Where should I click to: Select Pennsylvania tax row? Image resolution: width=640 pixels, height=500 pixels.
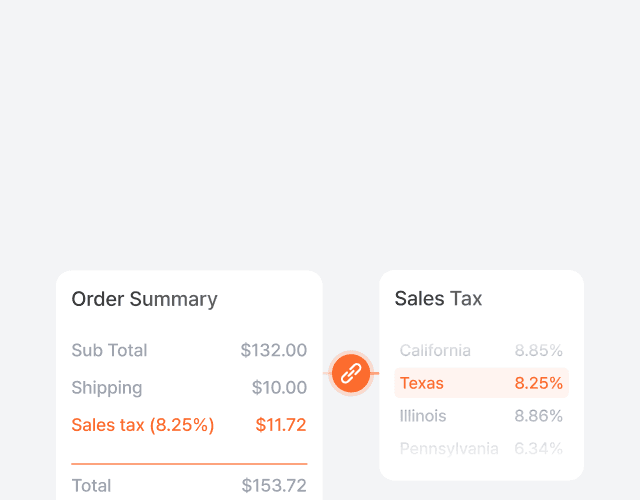(x=449, y=448)
